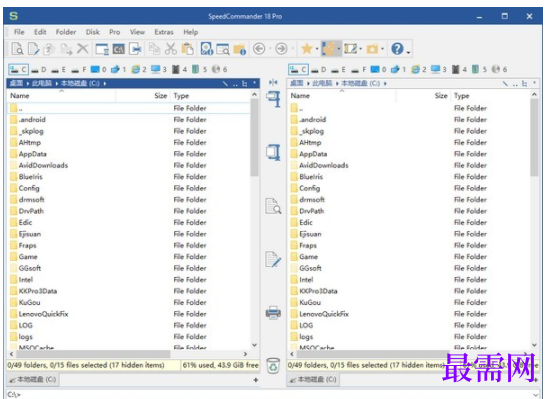Open the Help icon dropdown arrow
The height and width of the screenshot is (399, 554).
pyautogui.click(x=408, y=52)
